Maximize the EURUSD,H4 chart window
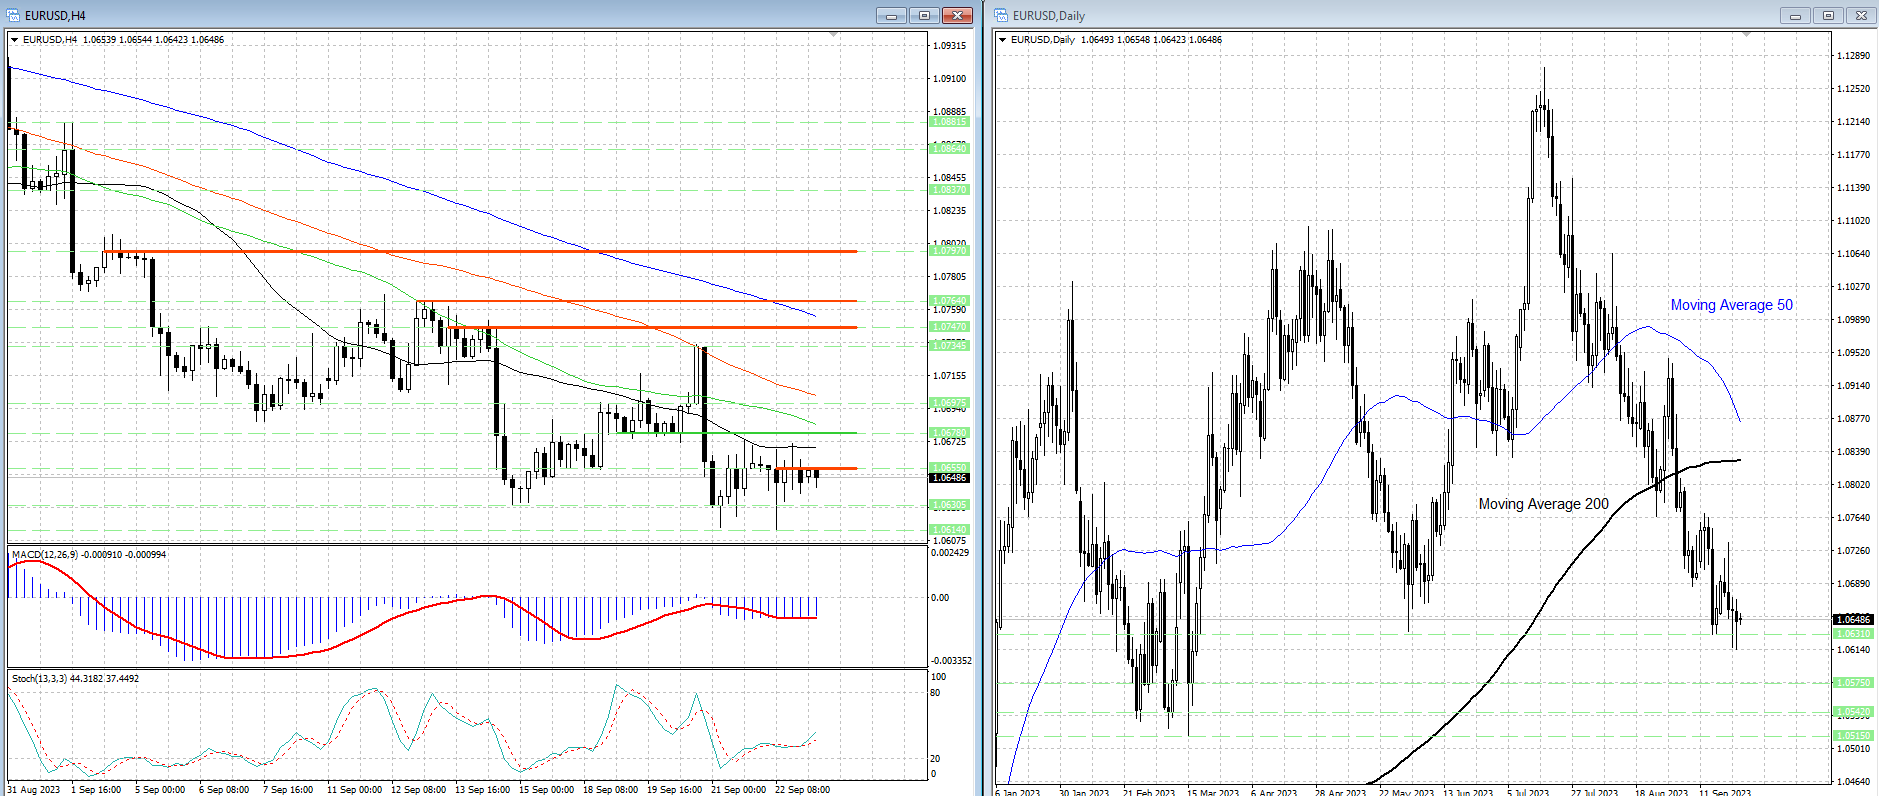Viewport: 1879px width, 796px height. 924,15
